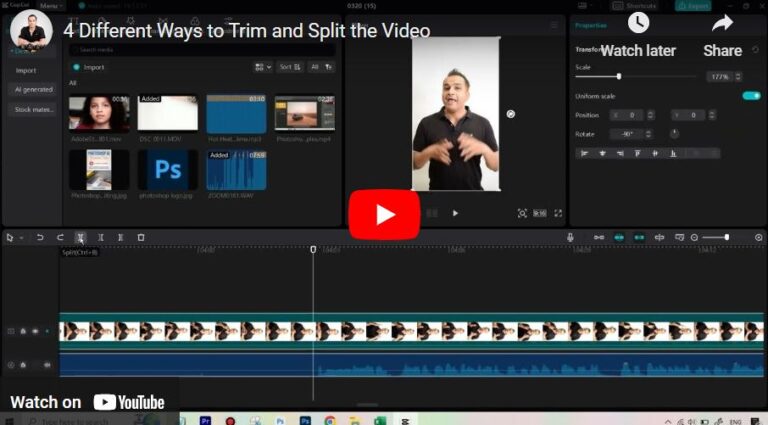Screen dimensions: 768x425
Task: Open the Import tab in the left sidebar
Action: (26, 71)
